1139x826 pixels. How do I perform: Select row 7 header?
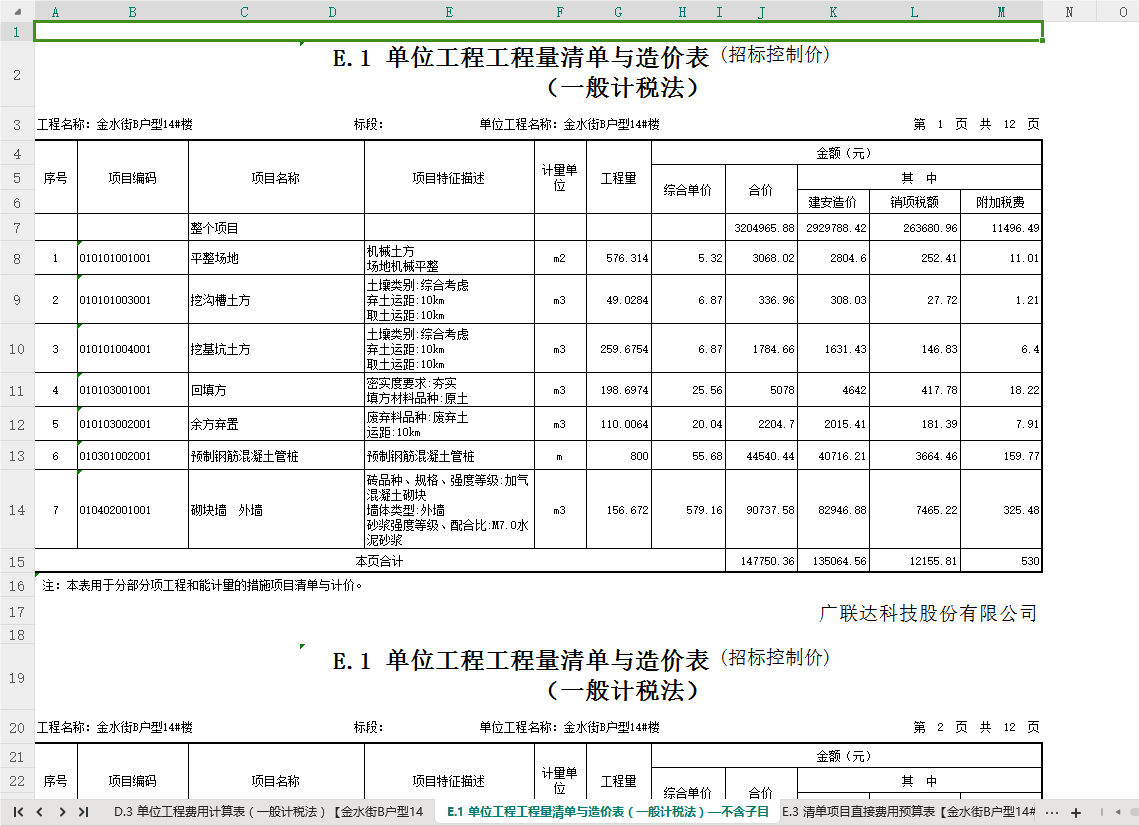click(17, 228)
